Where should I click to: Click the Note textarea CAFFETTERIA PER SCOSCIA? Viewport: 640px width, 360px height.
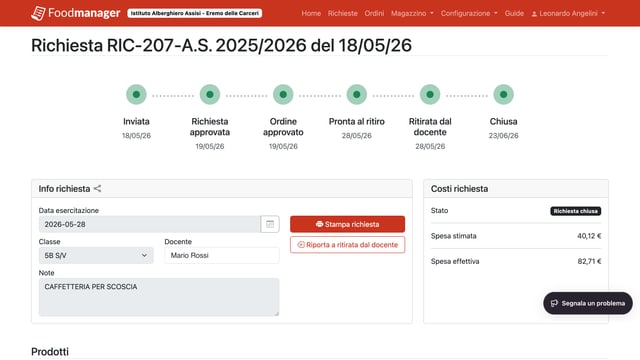click(x=159, y=297)
